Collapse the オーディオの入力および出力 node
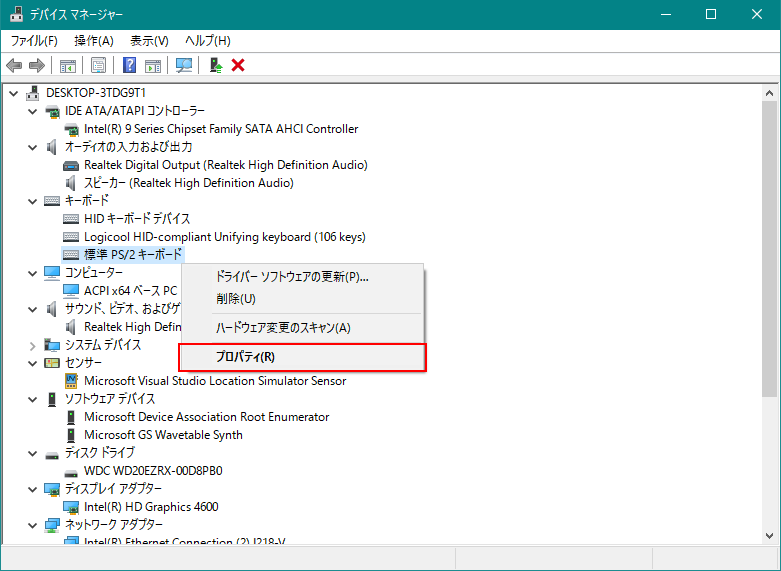Screen dimensions: 781x571 pos(33,147)
